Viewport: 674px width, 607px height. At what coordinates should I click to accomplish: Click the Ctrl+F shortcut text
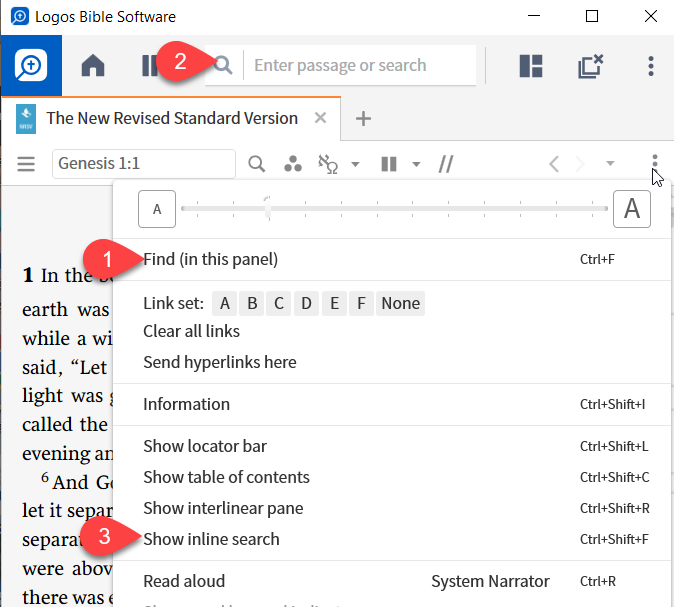pyautogui.click(x=597, y=259)
